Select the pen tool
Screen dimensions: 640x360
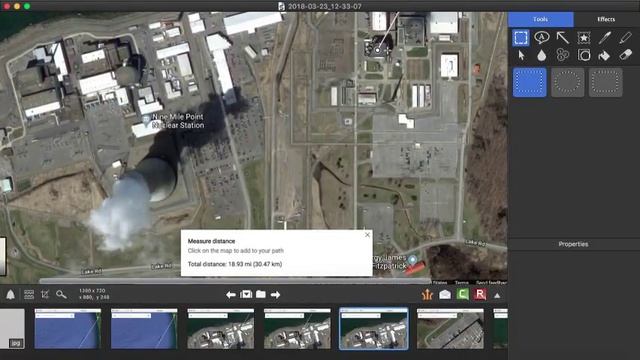(x=604, y=38)
